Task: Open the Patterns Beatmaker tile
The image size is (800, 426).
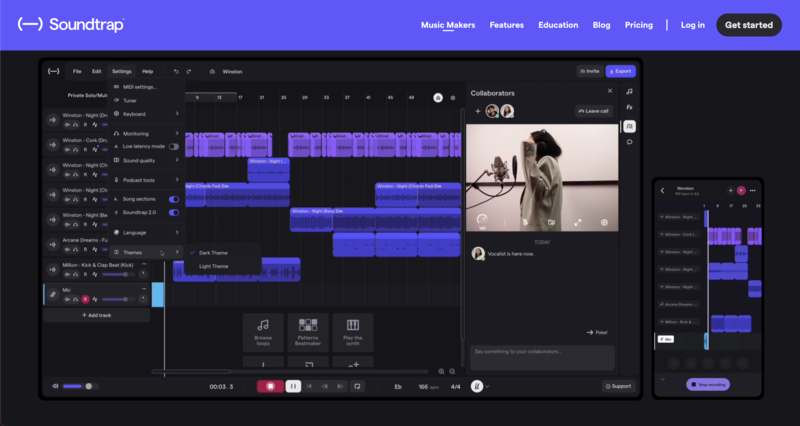Action: tap(308, 333)
